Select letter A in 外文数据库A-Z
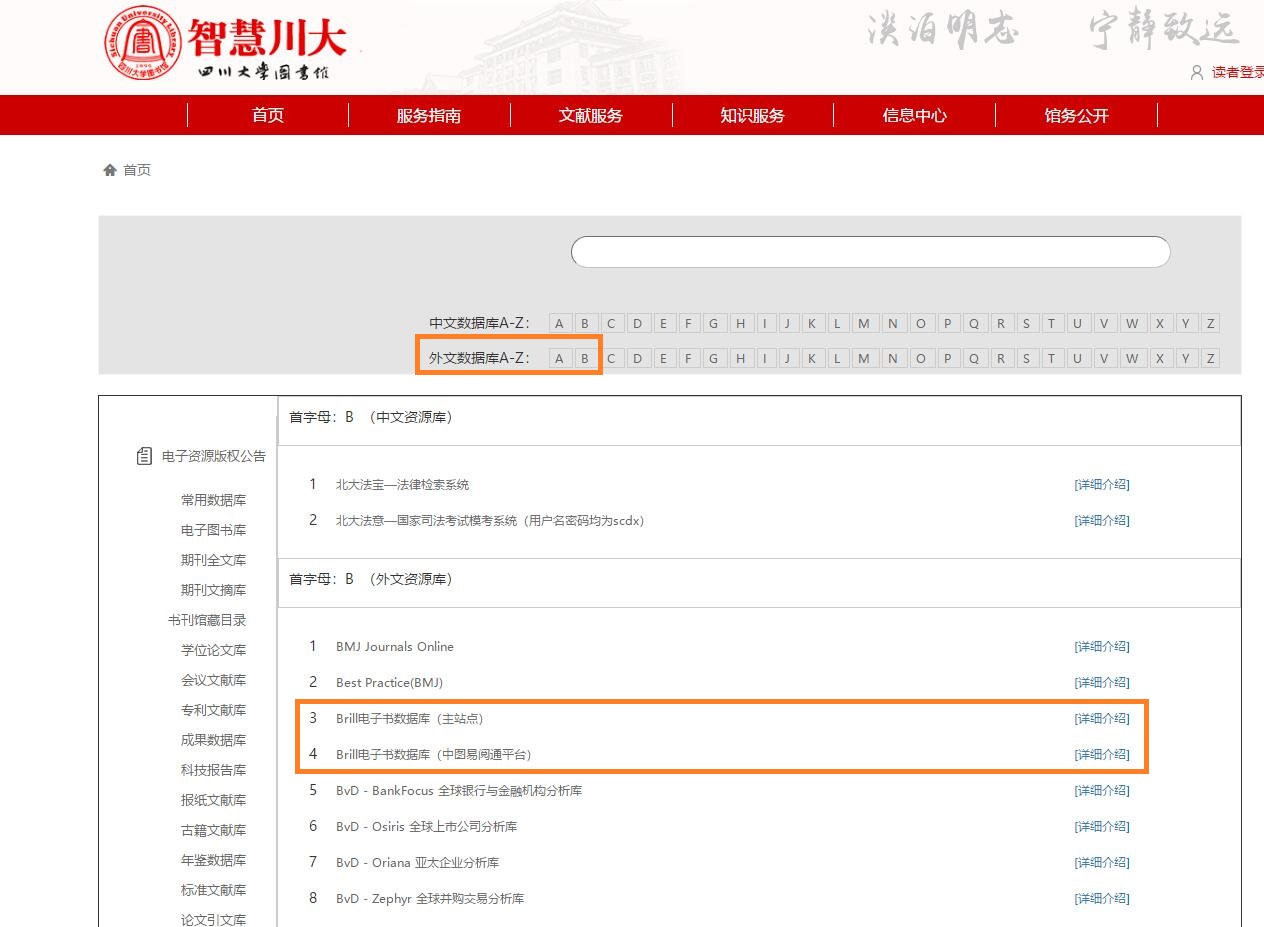Image resolution: width=1264 pixels, height=927 pixels. tap(560, 358)
